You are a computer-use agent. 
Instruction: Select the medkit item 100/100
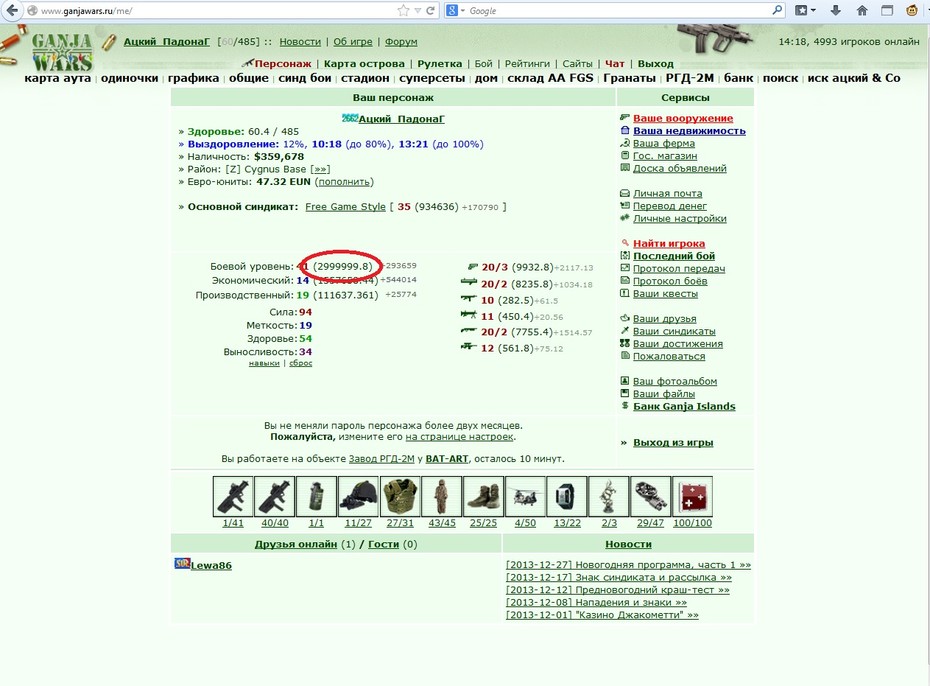[x=692, y=496]
